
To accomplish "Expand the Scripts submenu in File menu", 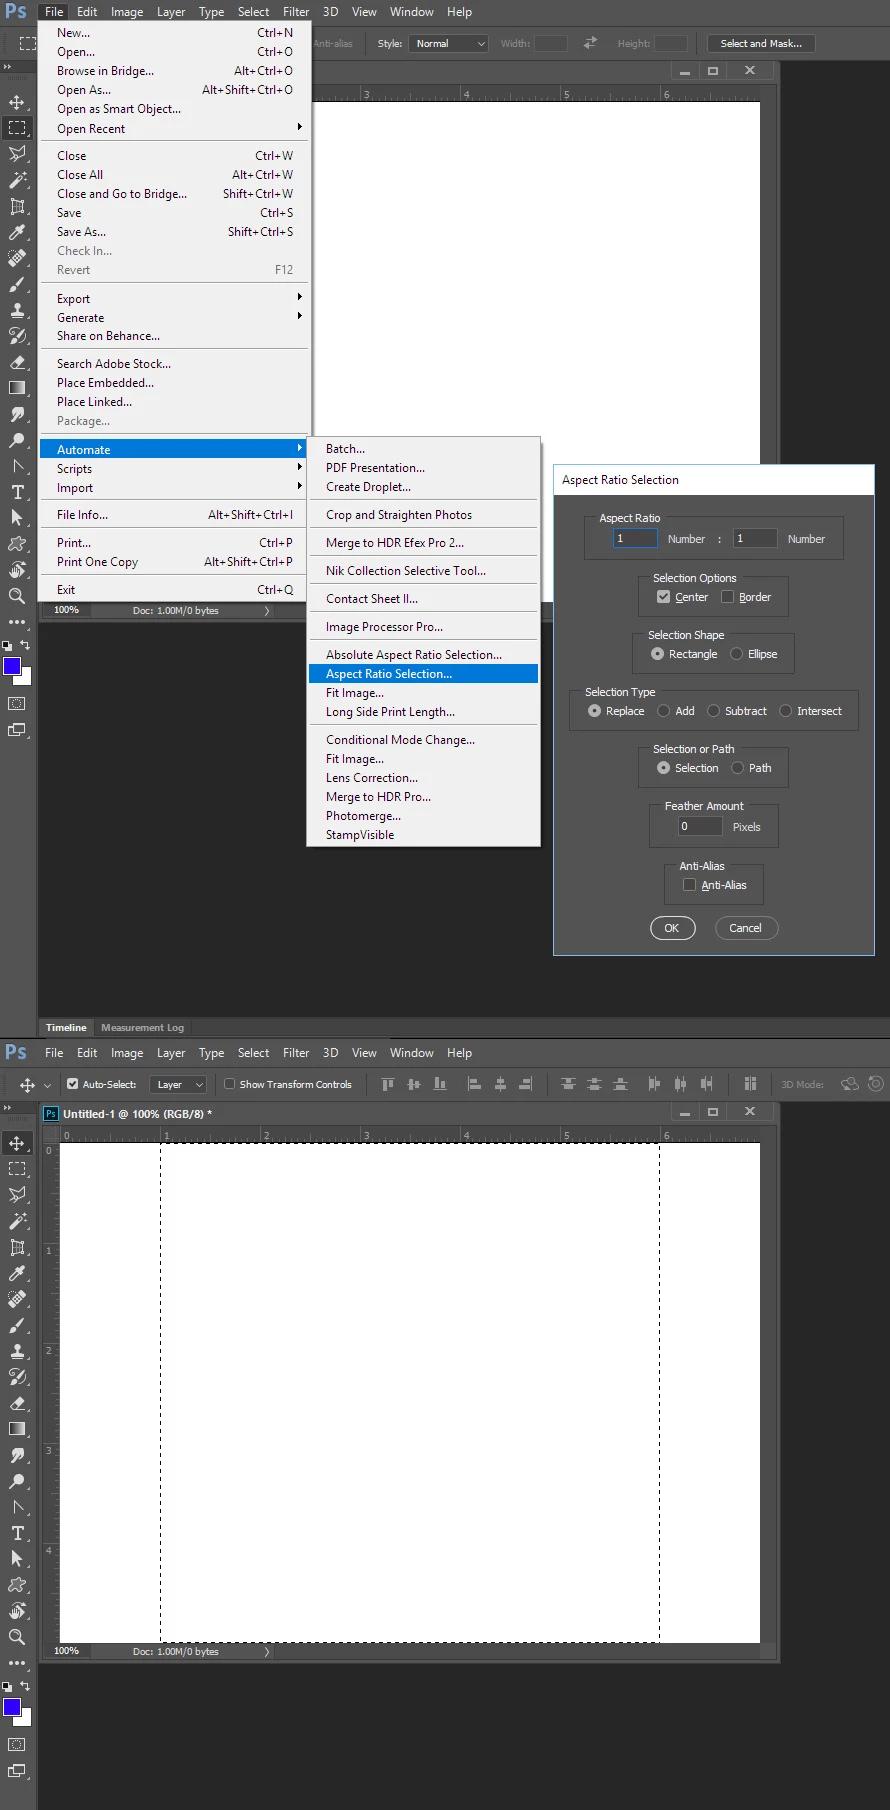I will coord(175,468).
